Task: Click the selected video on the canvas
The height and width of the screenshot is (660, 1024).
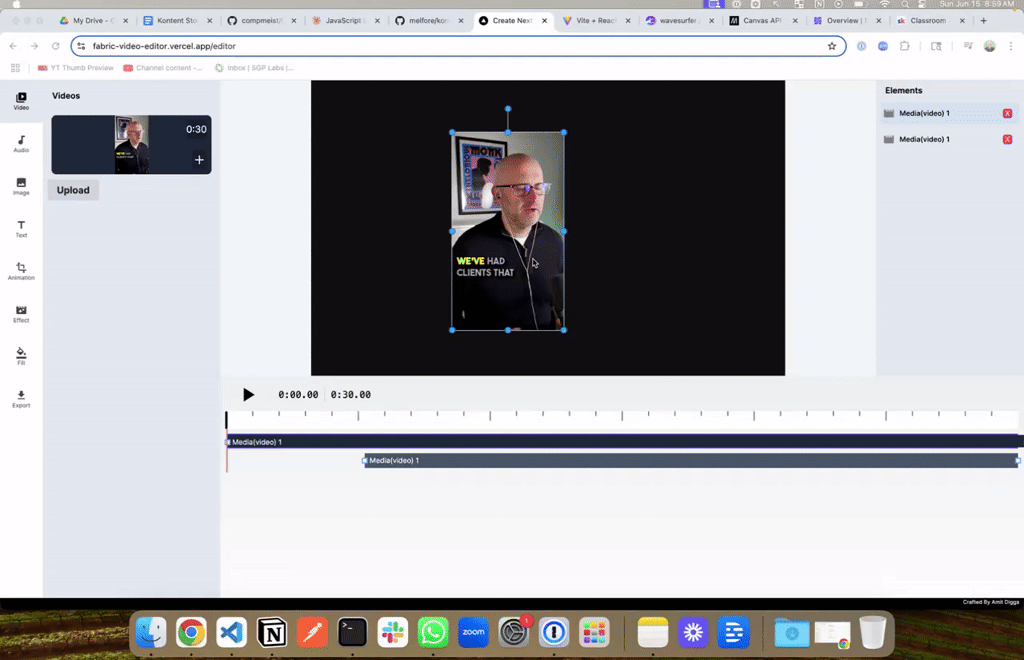Action: [x=508, y=231]
